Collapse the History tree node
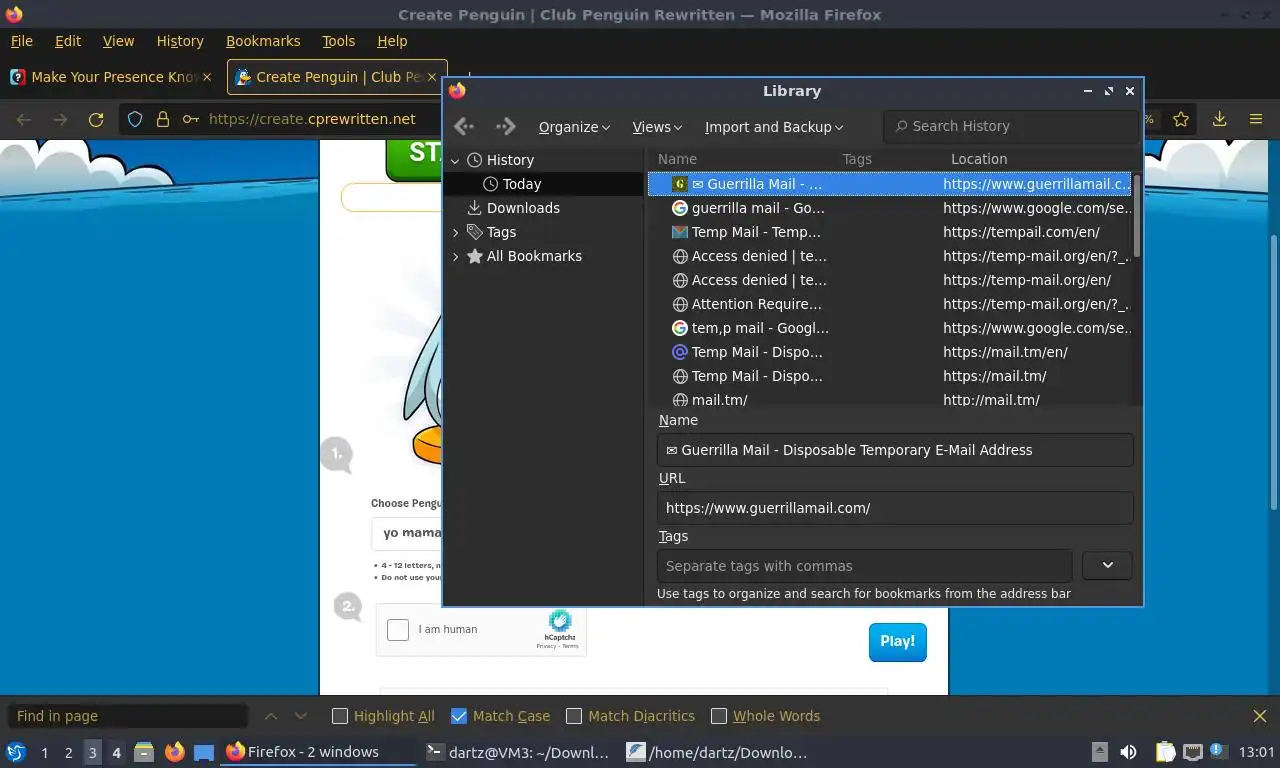 (455, 160)
